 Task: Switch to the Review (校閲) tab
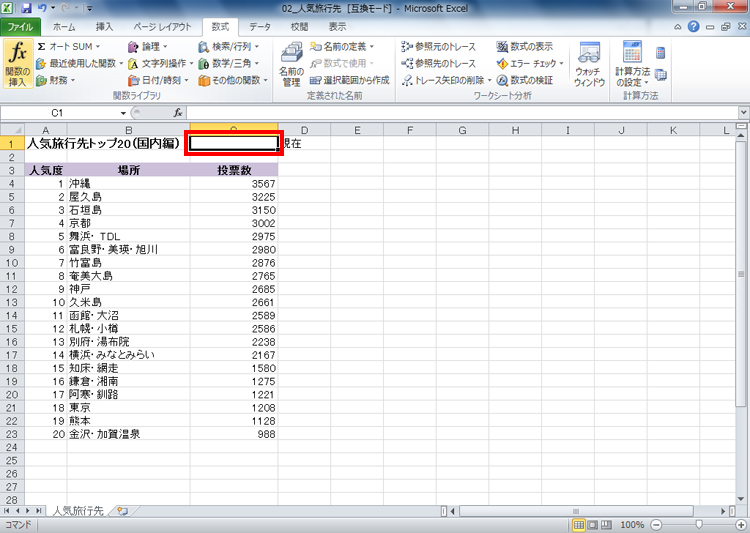pyautogui.click(x=299, y=27)
